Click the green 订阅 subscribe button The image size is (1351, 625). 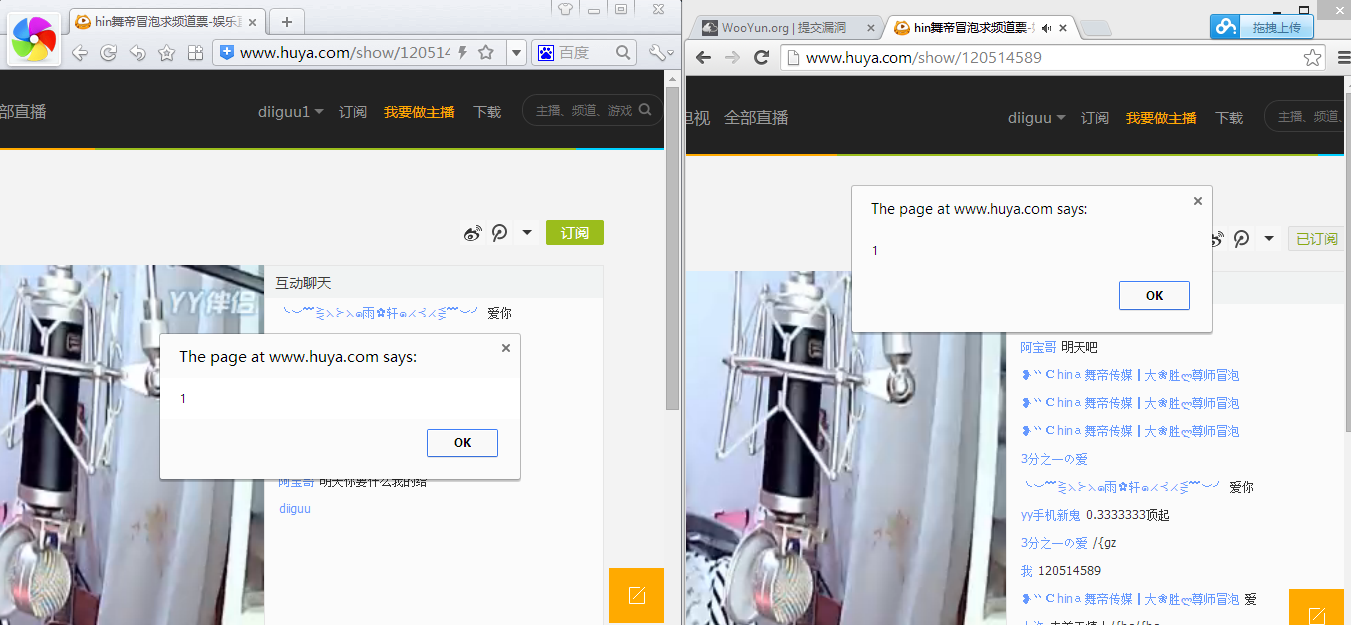575,233
